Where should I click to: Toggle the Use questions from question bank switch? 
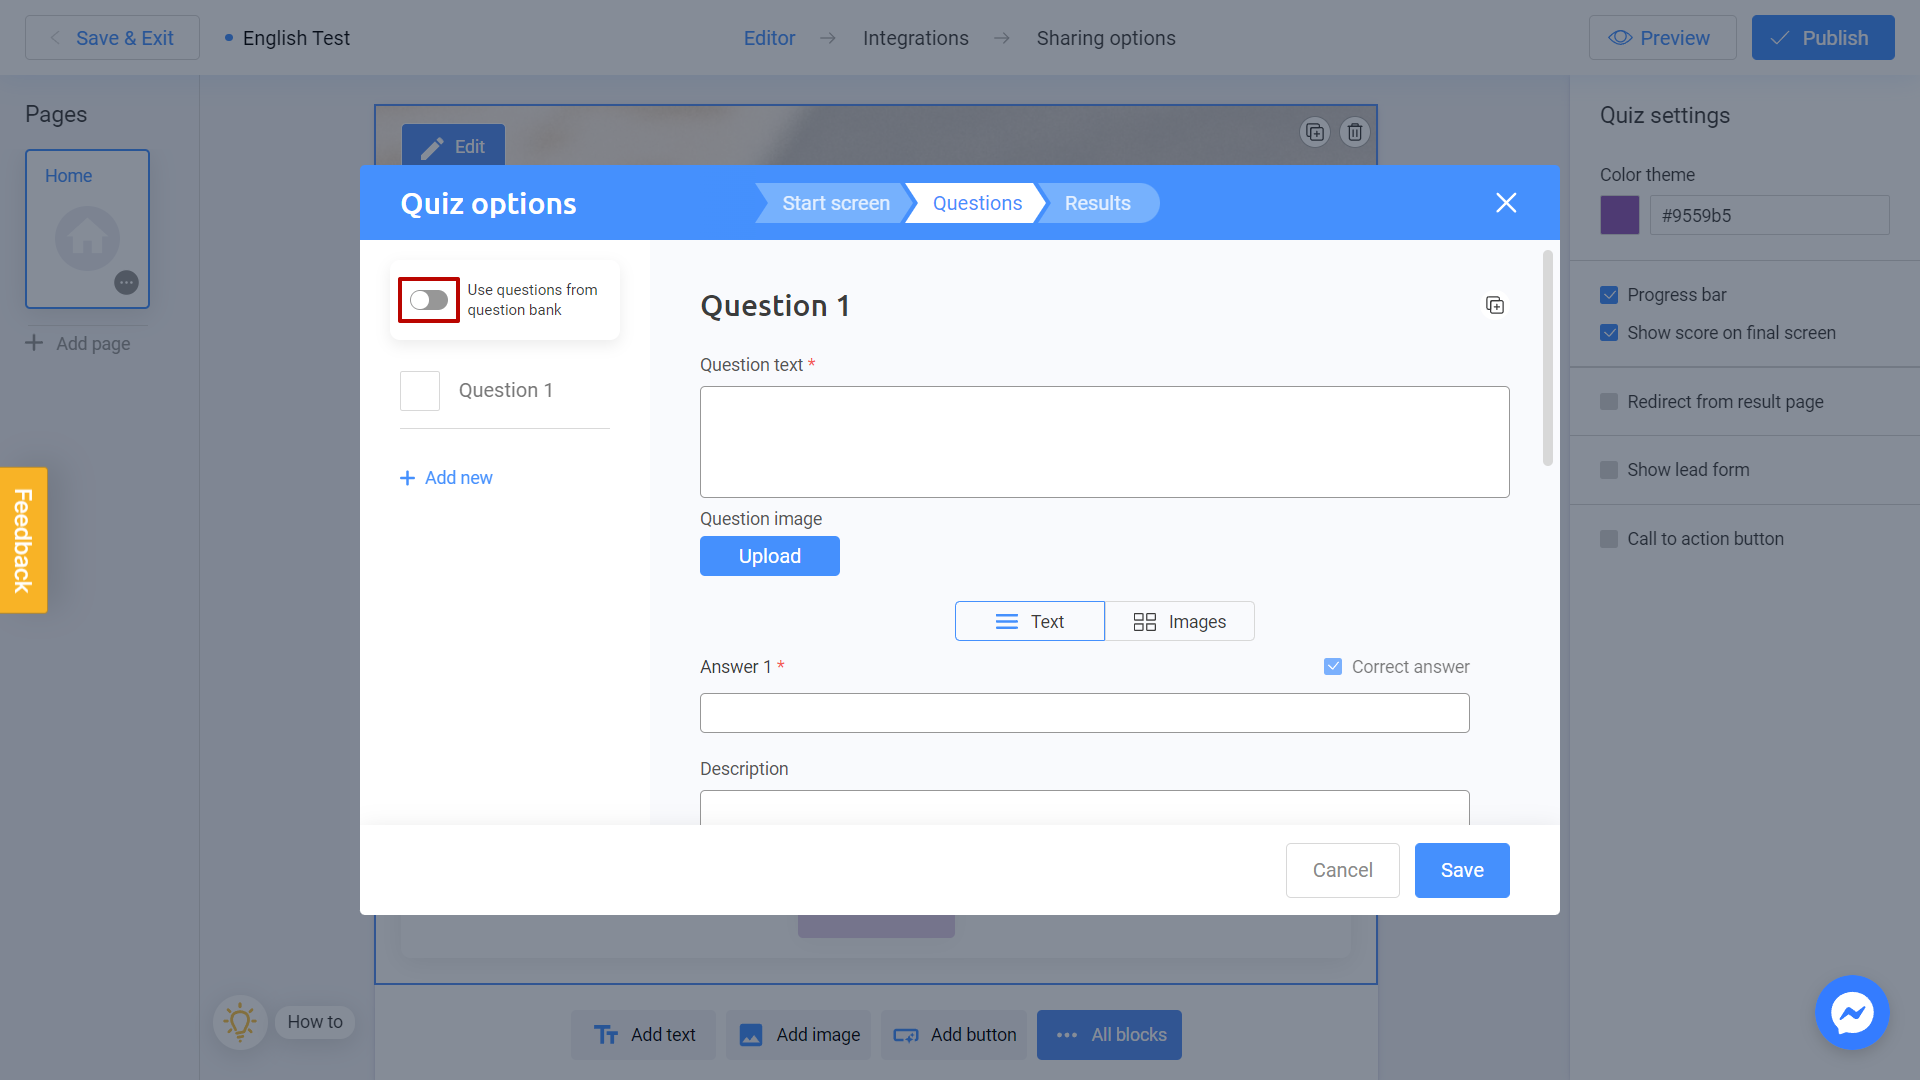(x=429, y=299)
